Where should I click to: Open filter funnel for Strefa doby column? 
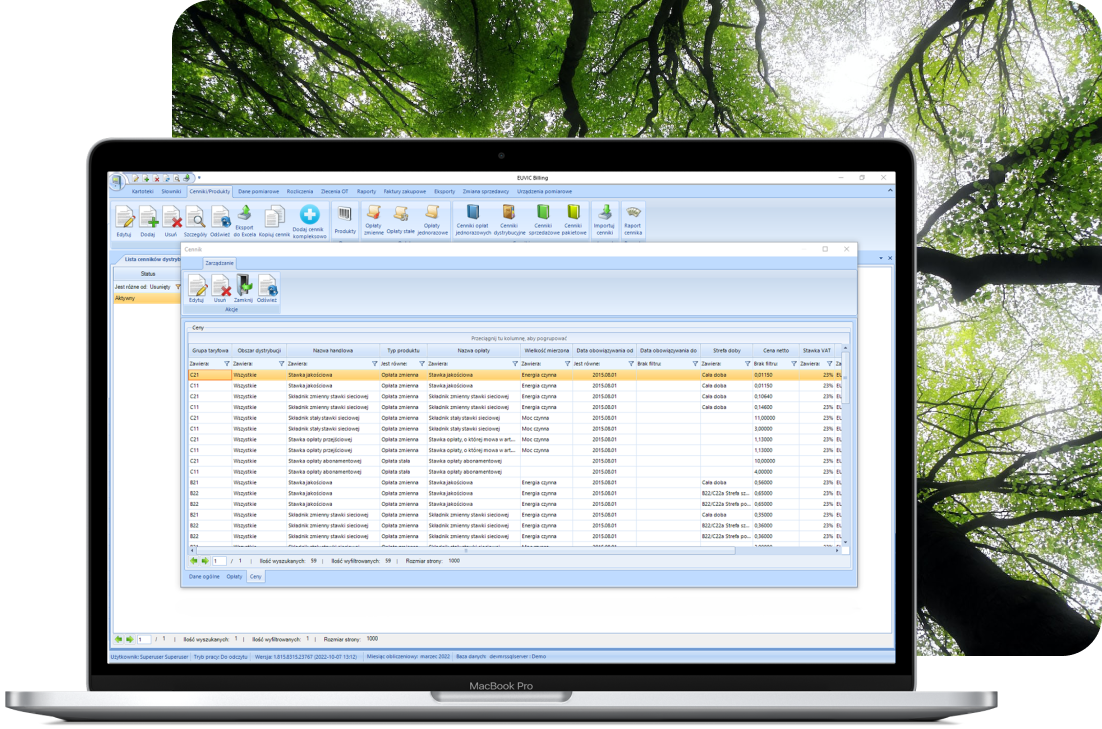point(748,363)
